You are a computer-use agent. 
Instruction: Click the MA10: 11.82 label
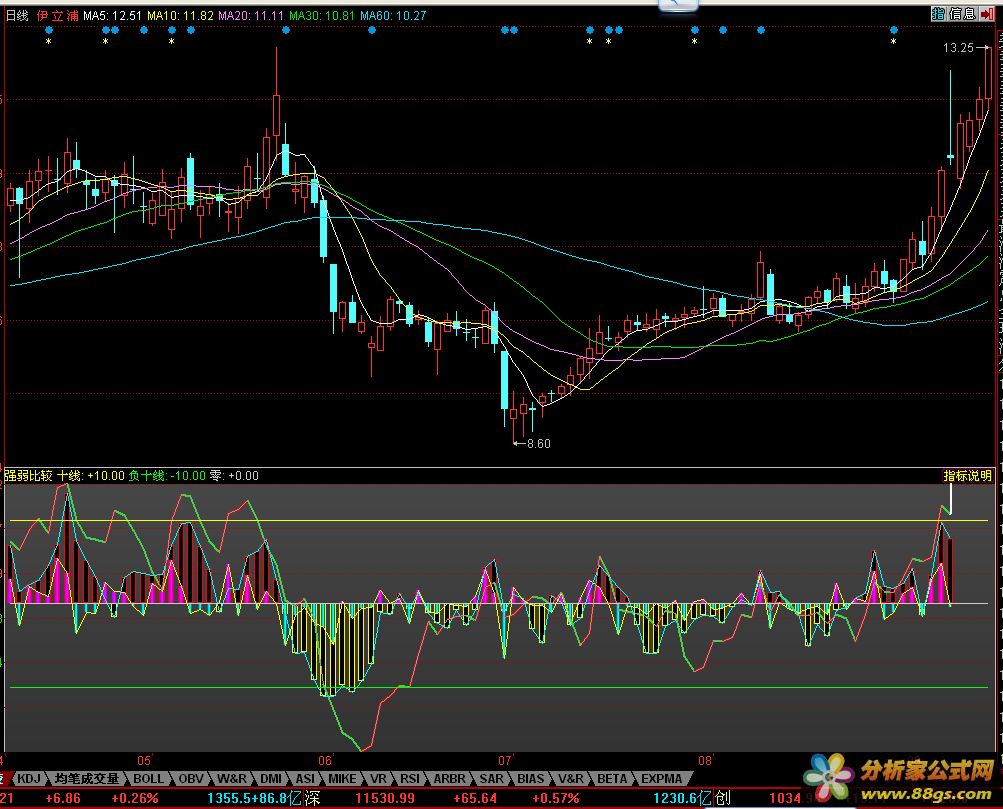tap(180, 15)
